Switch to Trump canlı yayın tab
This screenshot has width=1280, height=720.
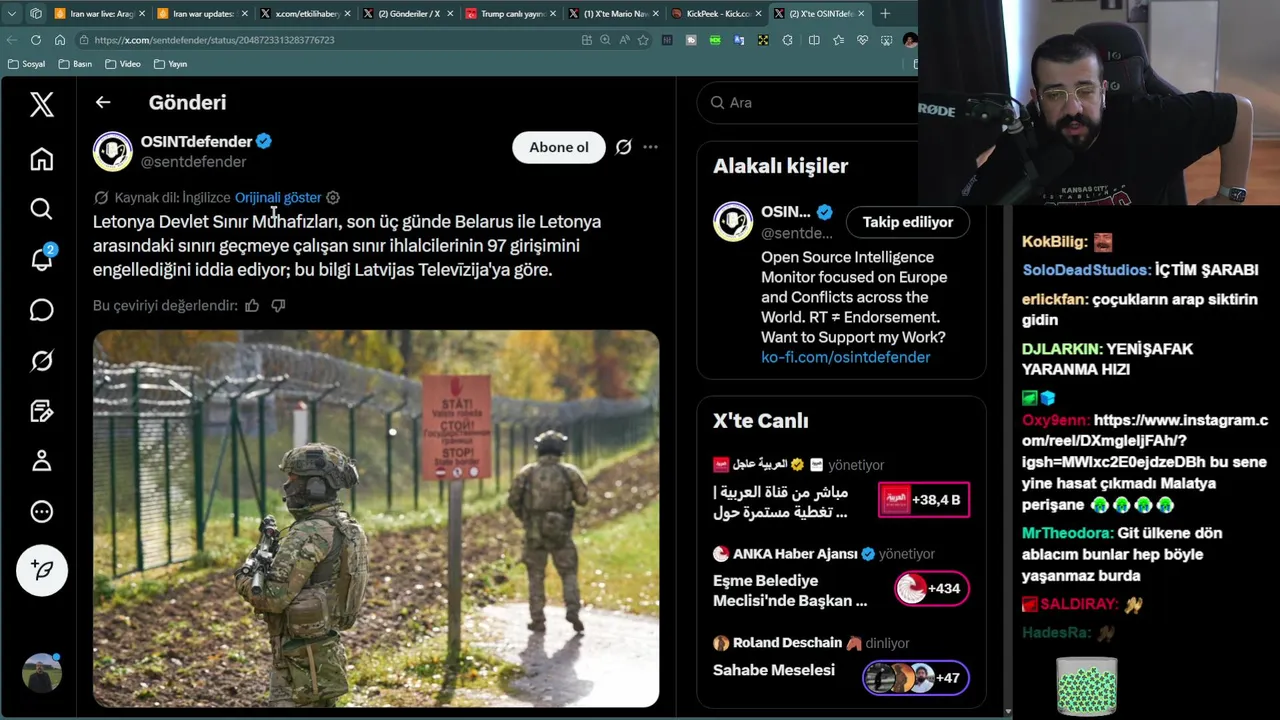[x=511, y=14]
